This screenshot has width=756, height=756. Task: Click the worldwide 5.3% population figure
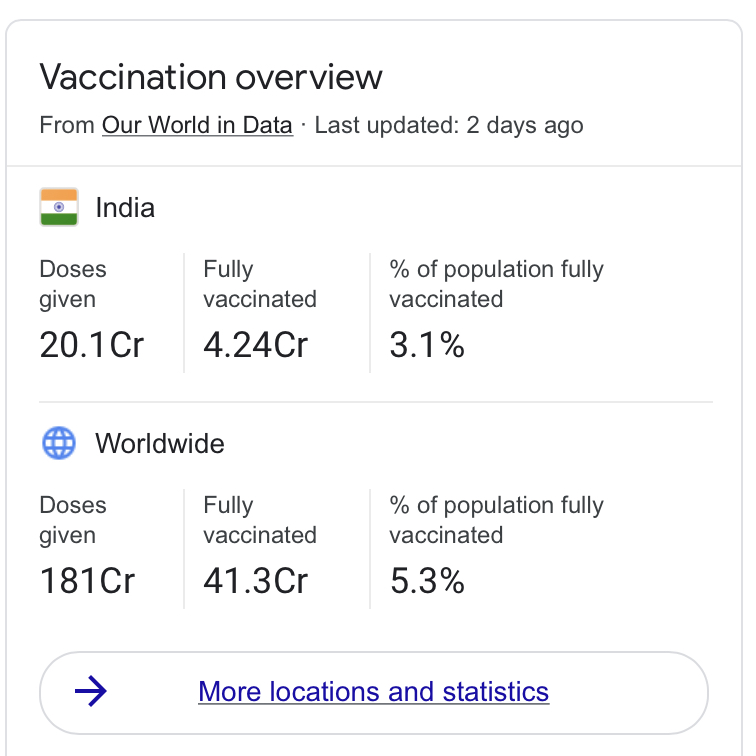(427, 581)
